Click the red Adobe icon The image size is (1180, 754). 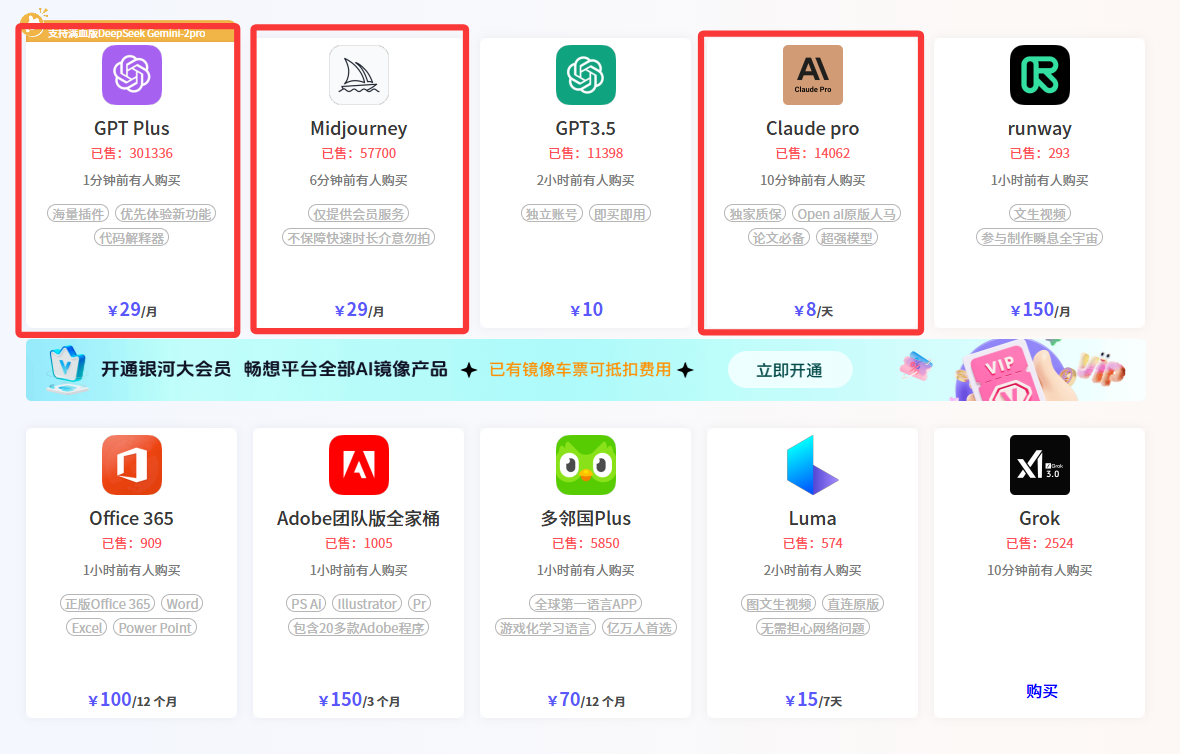359,464
